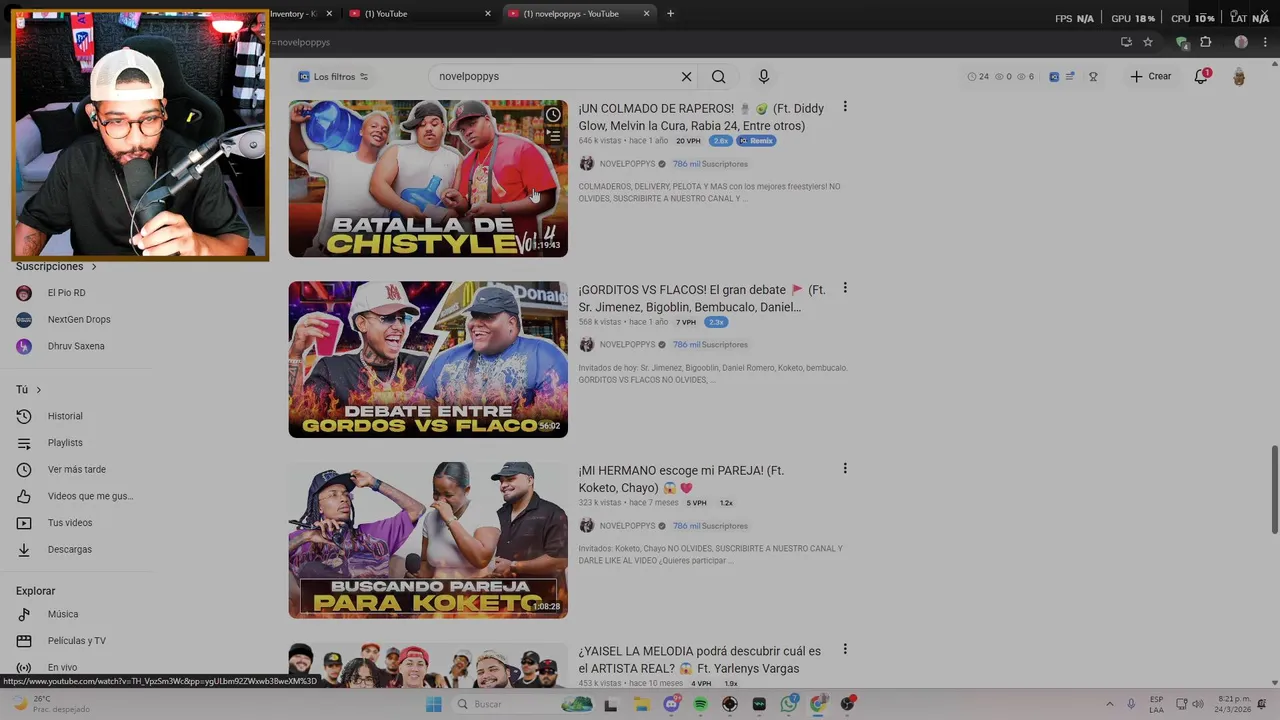
Task: Open Películas y TV under Explorar
Action: (76, 641)
